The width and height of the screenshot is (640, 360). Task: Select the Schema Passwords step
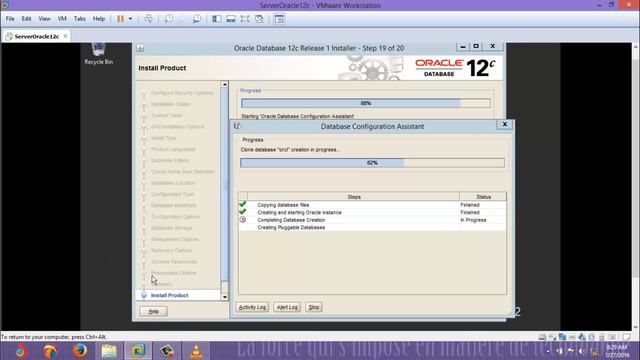pos(174,262)
